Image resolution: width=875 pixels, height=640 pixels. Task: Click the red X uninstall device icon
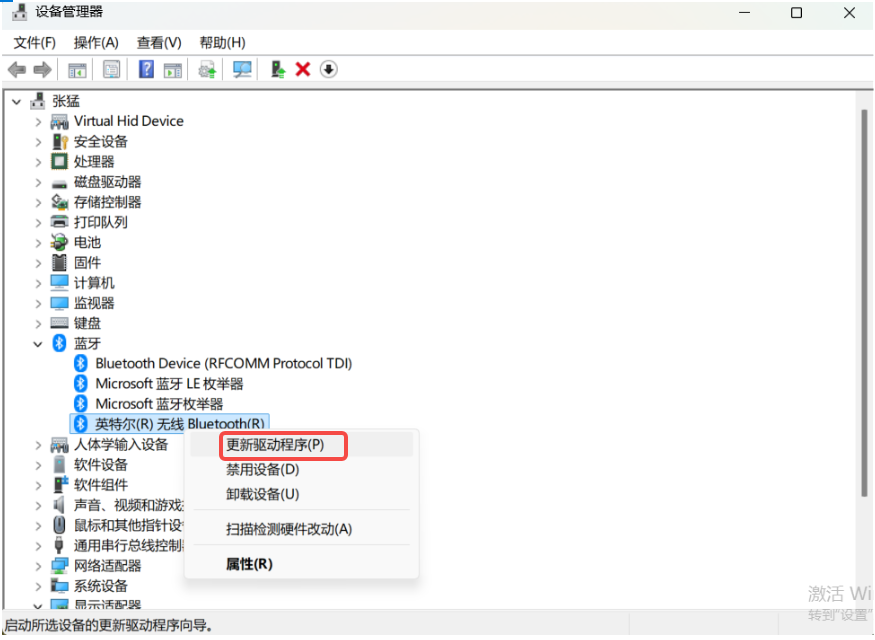click(303, 69)
